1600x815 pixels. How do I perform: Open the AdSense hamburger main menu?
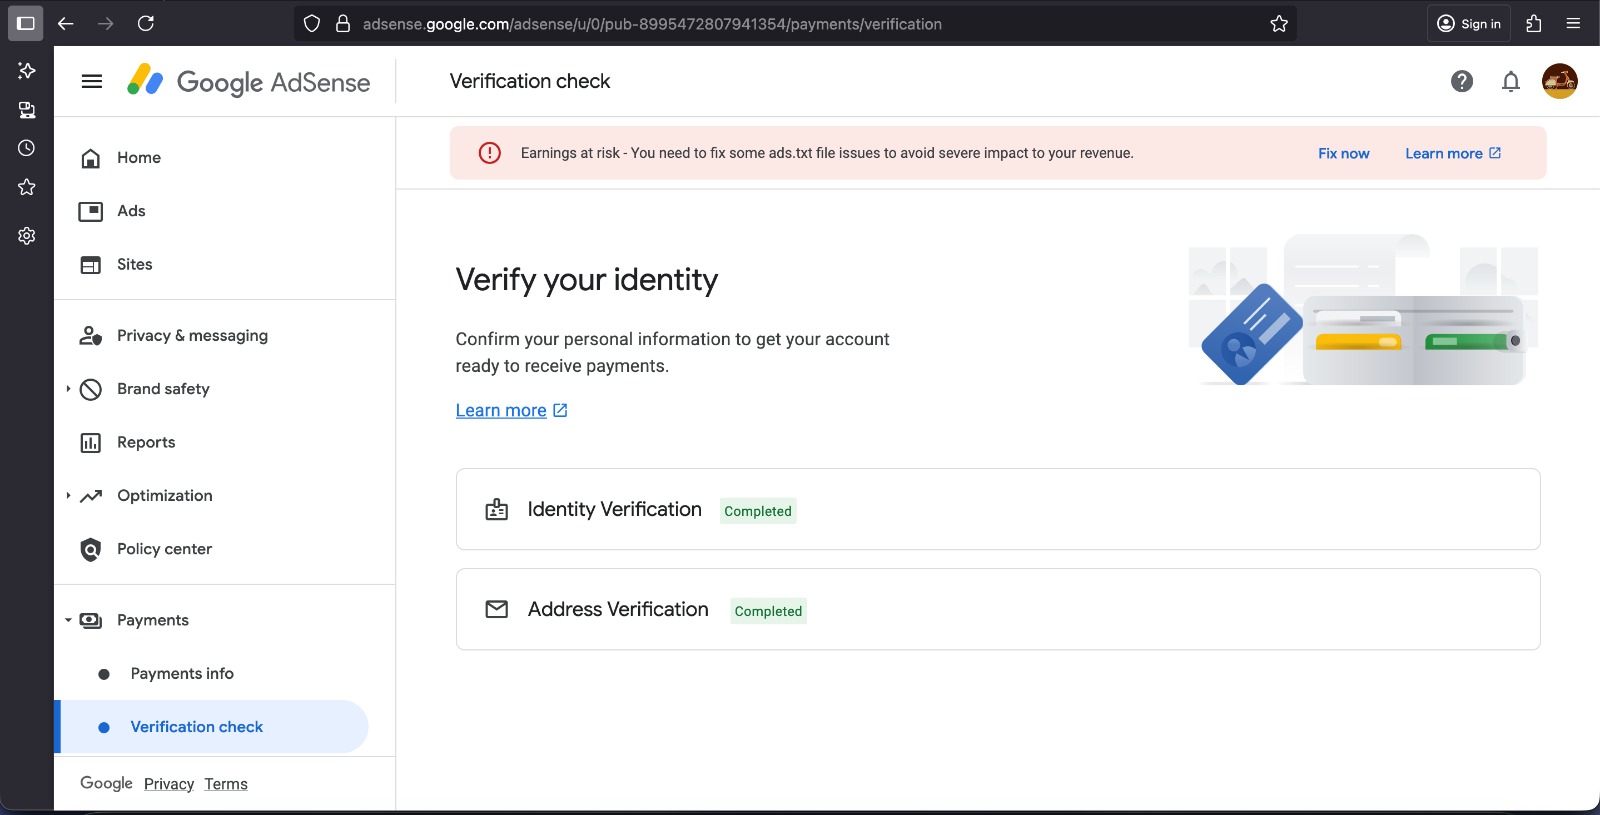pyautogui.click(x=92, y=82)
